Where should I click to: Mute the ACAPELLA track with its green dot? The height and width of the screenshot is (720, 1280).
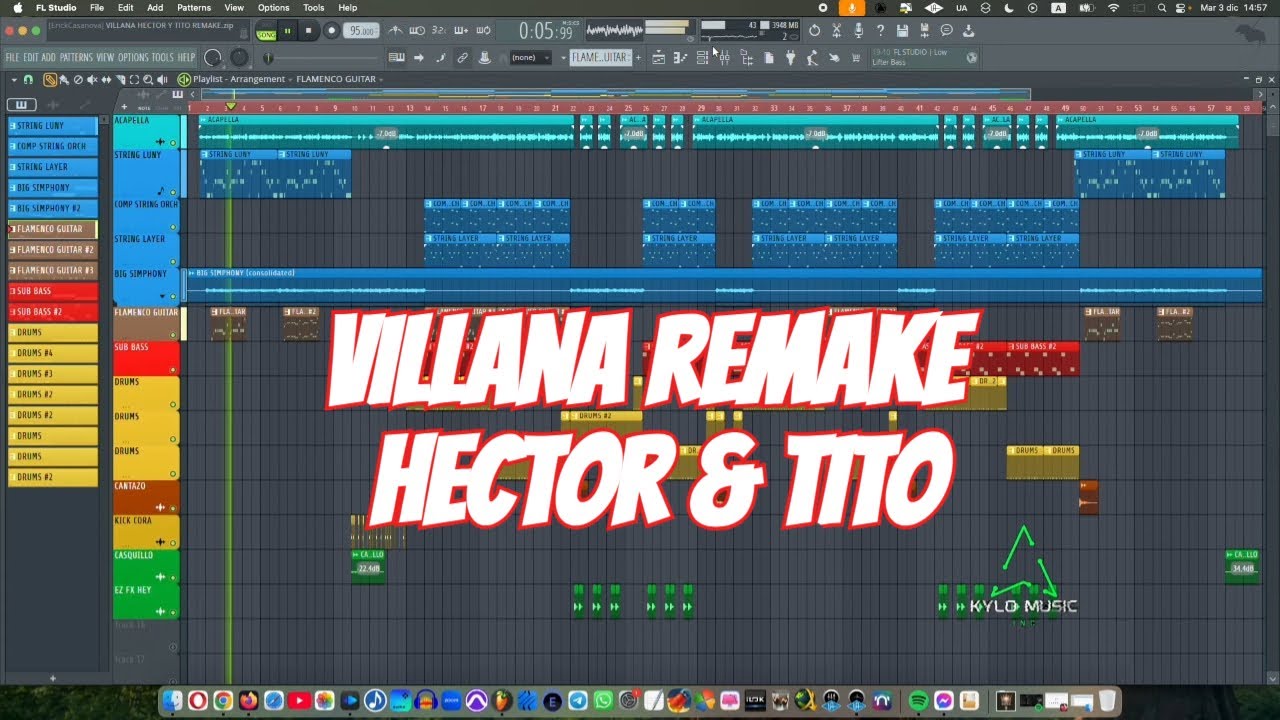[173, 142]
